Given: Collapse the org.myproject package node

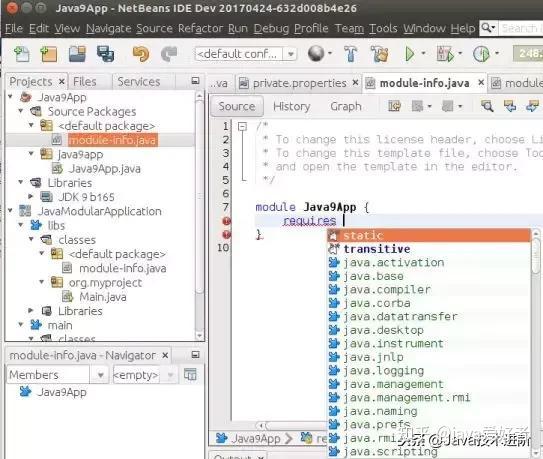Looking at the screenshot, I should click(42, 282).
